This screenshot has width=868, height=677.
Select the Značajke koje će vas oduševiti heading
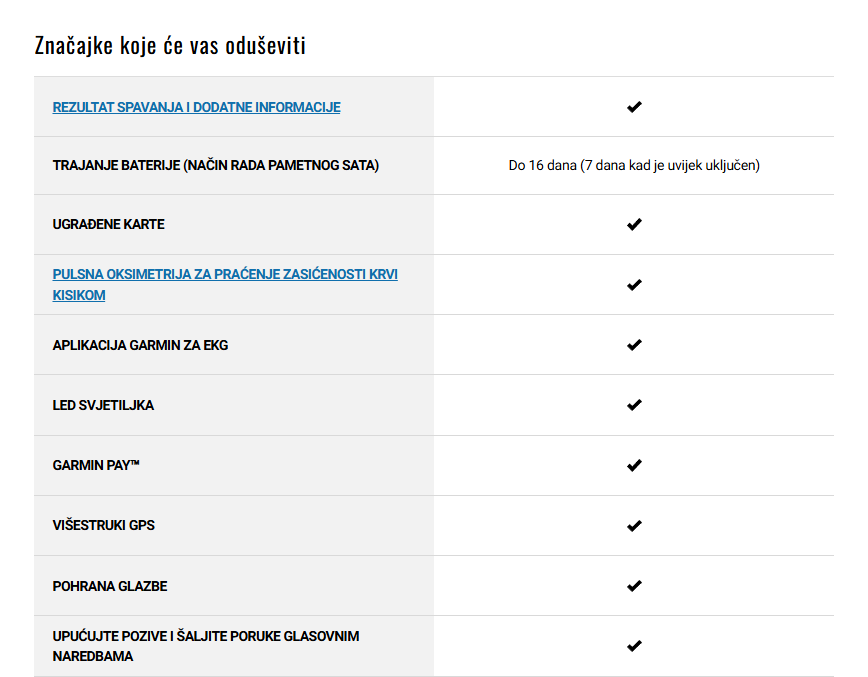(170, 45)
